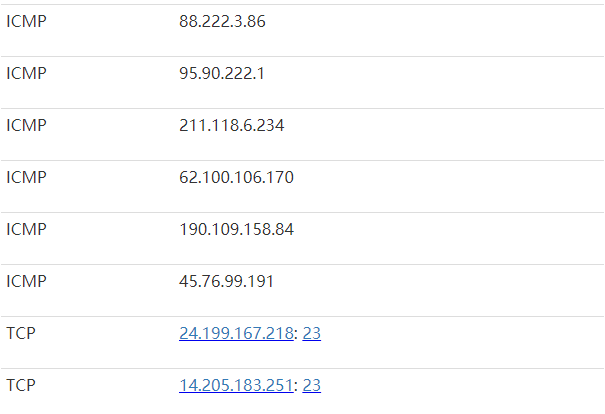
Task: Select the IP address 95.90.222.1
Action: (x=222, y=73)
